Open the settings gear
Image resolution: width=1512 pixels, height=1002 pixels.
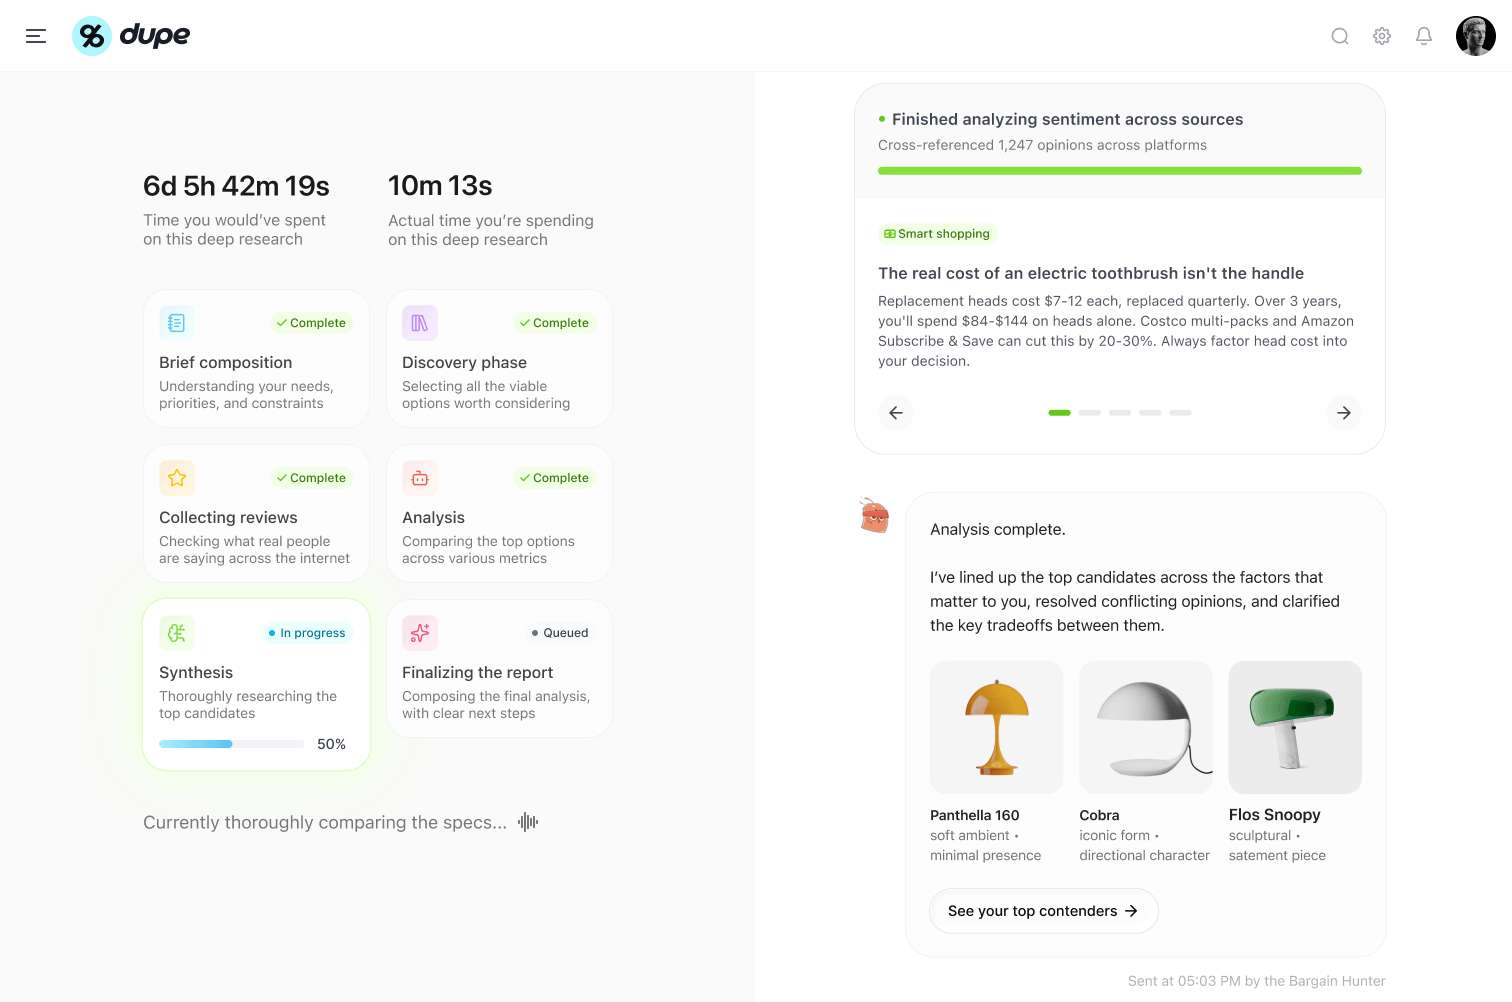(x=1382, y=36)
